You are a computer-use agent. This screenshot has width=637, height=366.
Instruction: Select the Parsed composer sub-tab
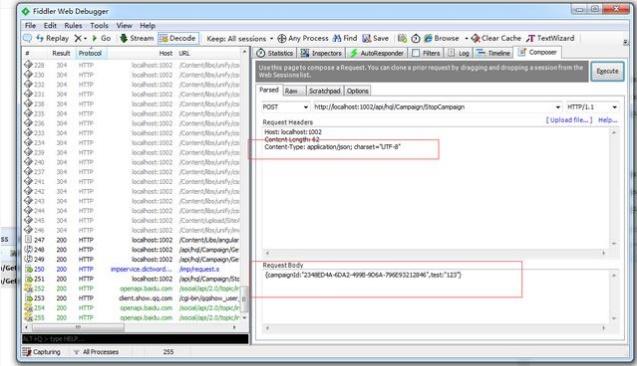[x=269, y=90]
